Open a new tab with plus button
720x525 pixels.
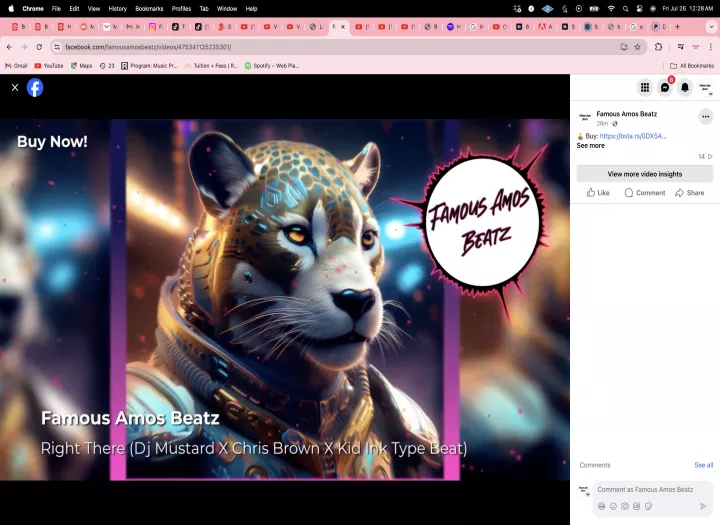coord(677,27)
